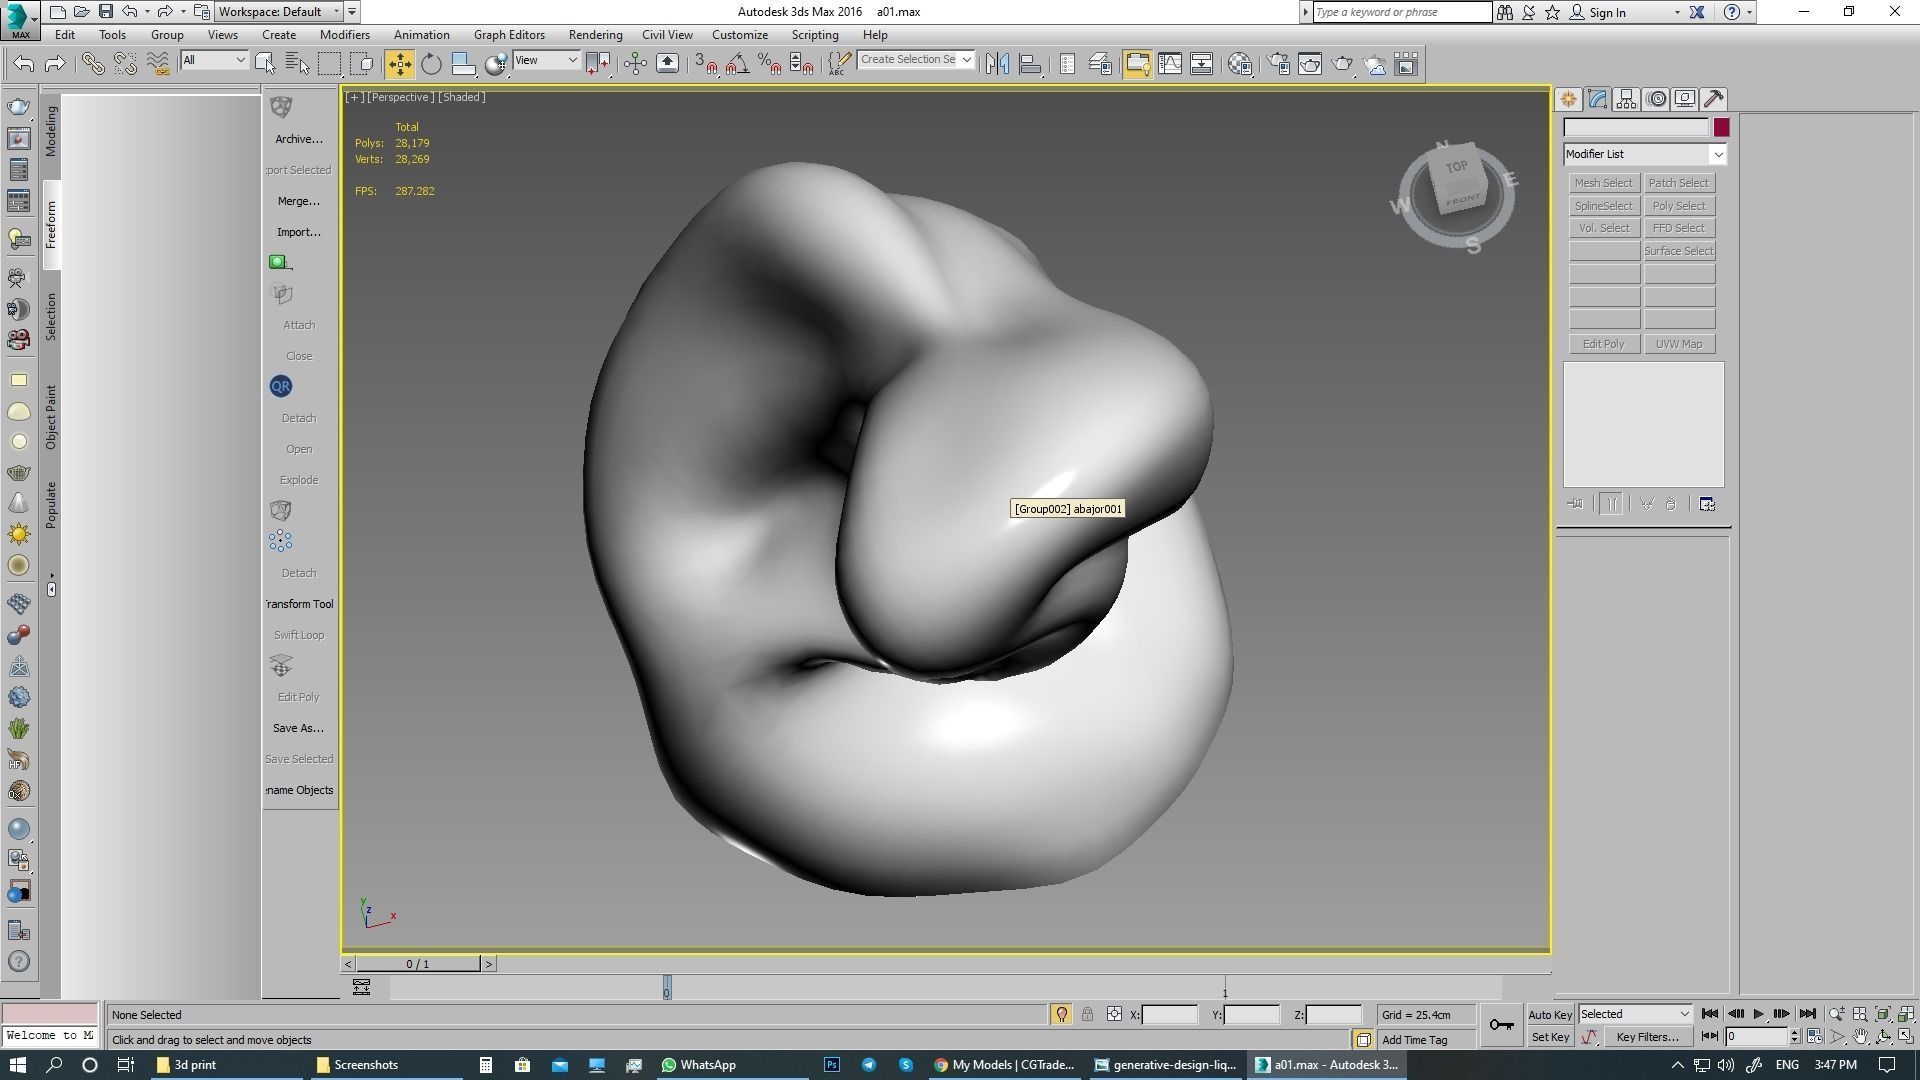Screen dimensions: 1920x1080
Task: Open the Rendering menu
Action: [x=595, y=35]
